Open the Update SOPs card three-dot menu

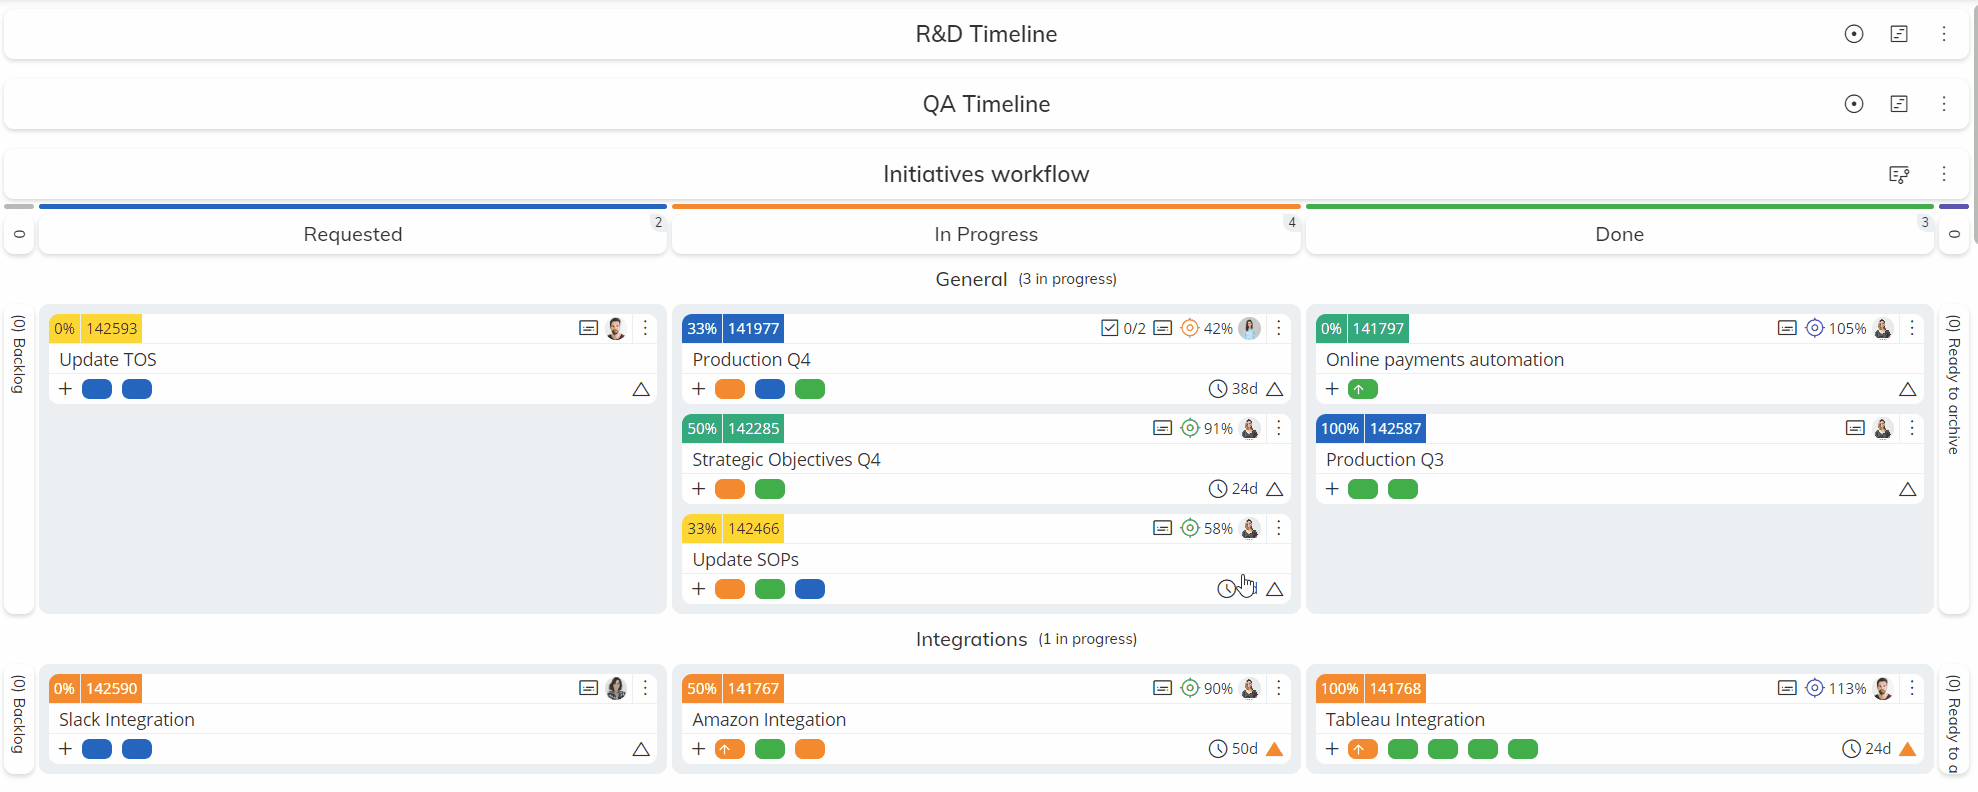[1279, 528]
